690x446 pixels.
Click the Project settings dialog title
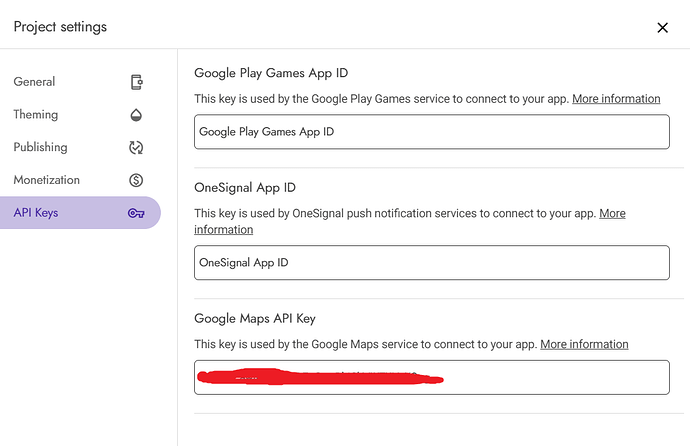tap(60, 27)
